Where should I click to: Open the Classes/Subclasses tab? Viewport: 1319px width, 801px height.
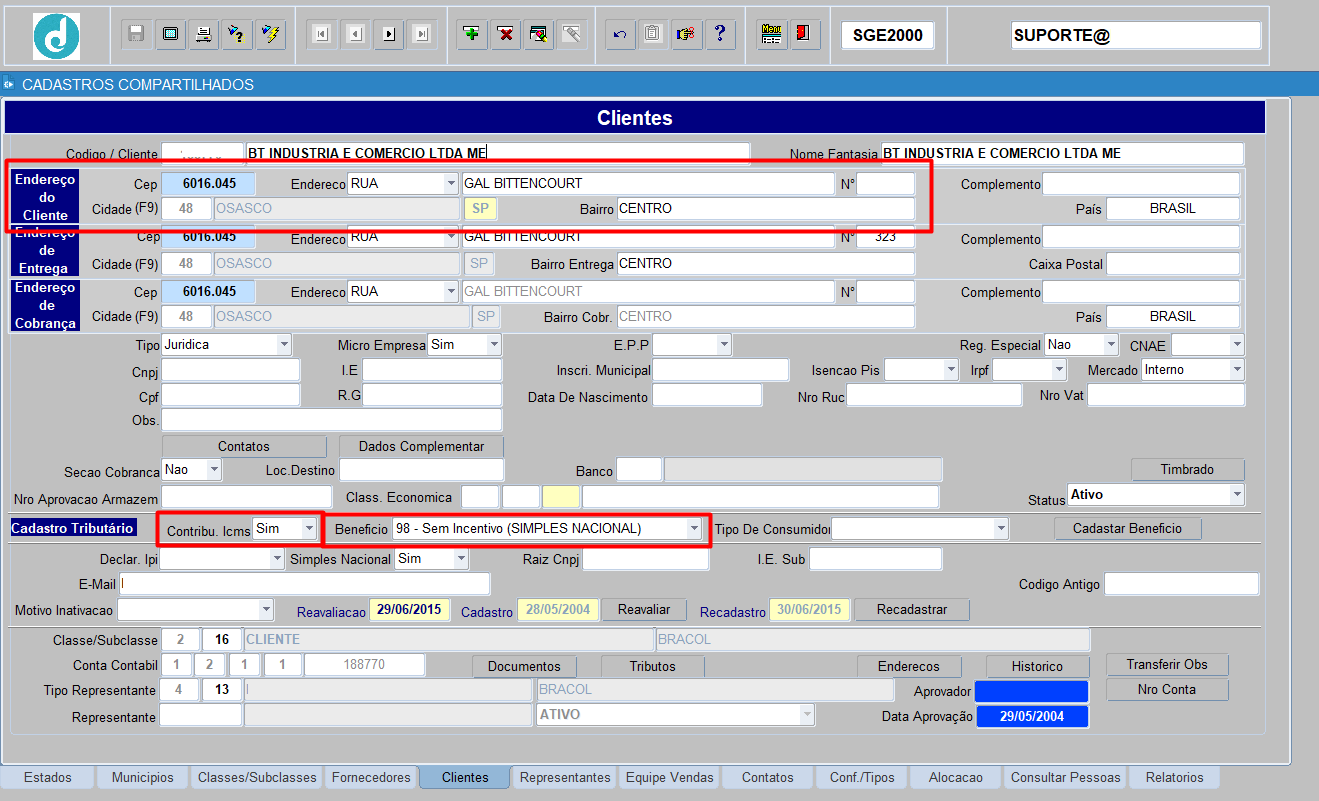(x=257, y=777)
